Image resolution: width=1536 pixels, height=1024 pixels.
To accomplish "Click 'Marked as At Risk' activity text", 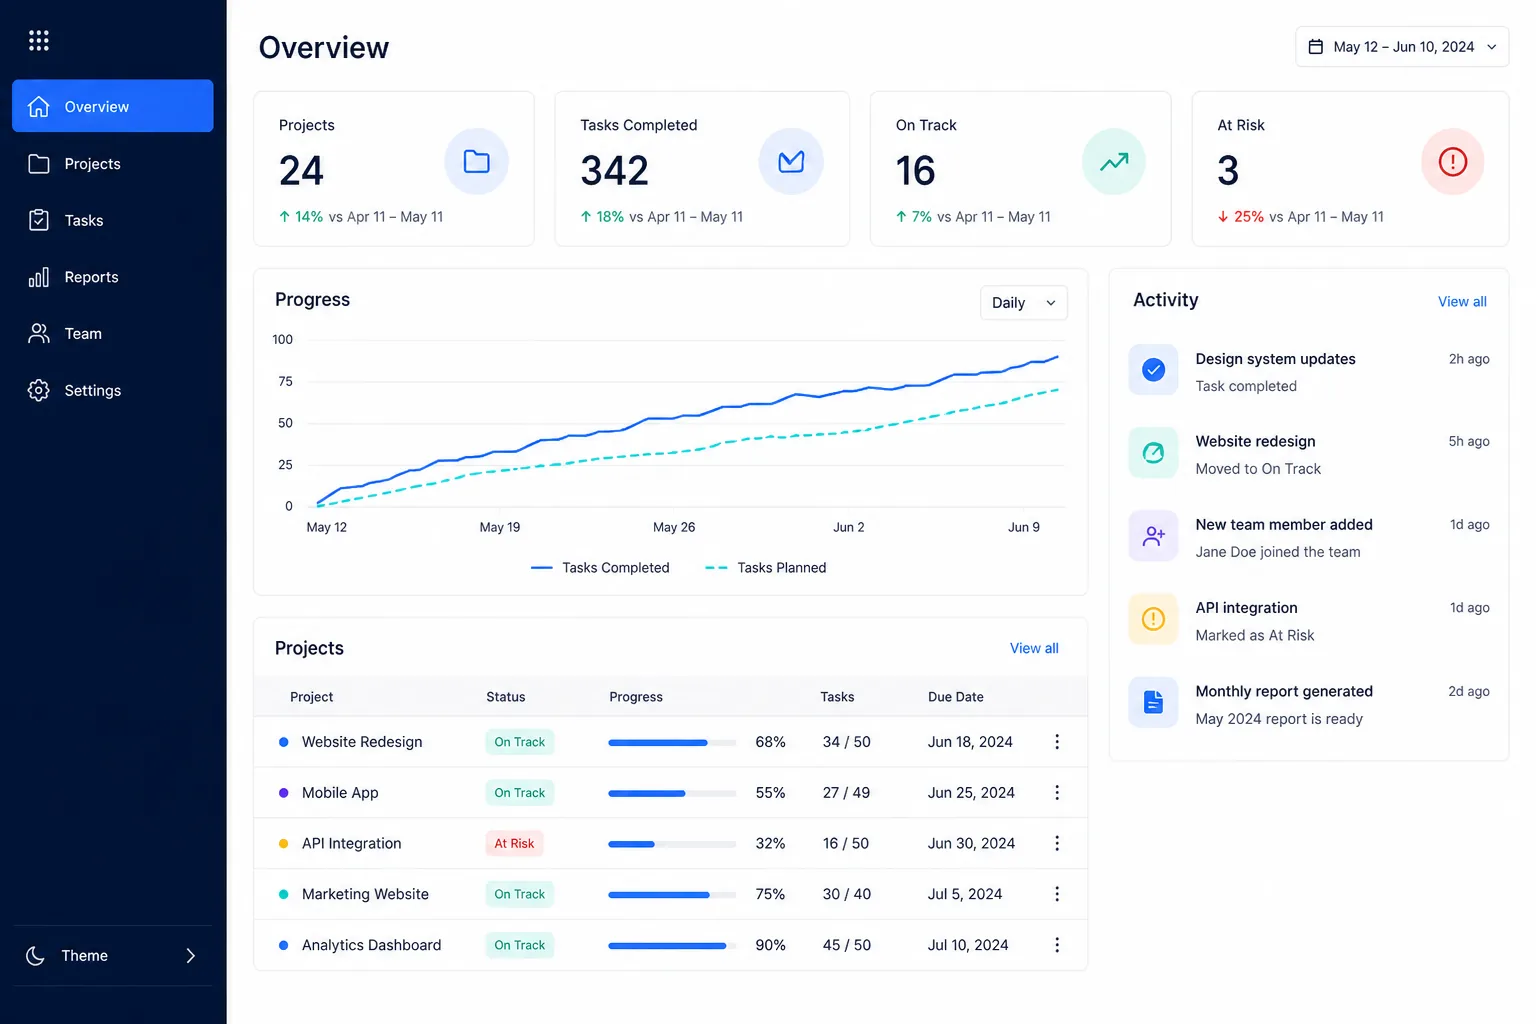I will (x=1254, y=635).
